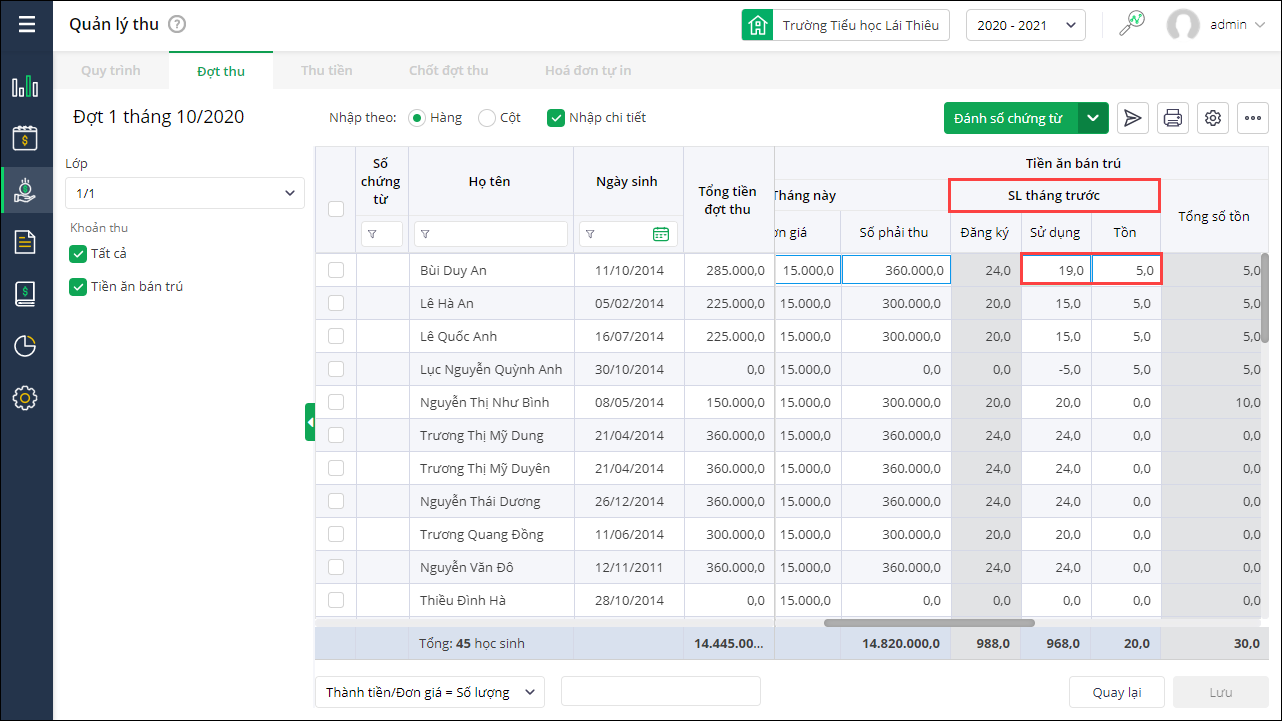The height and width of the screenshot is (721, 1282).
Task: Click the Quay lại button
Action: coord(1116,692)
